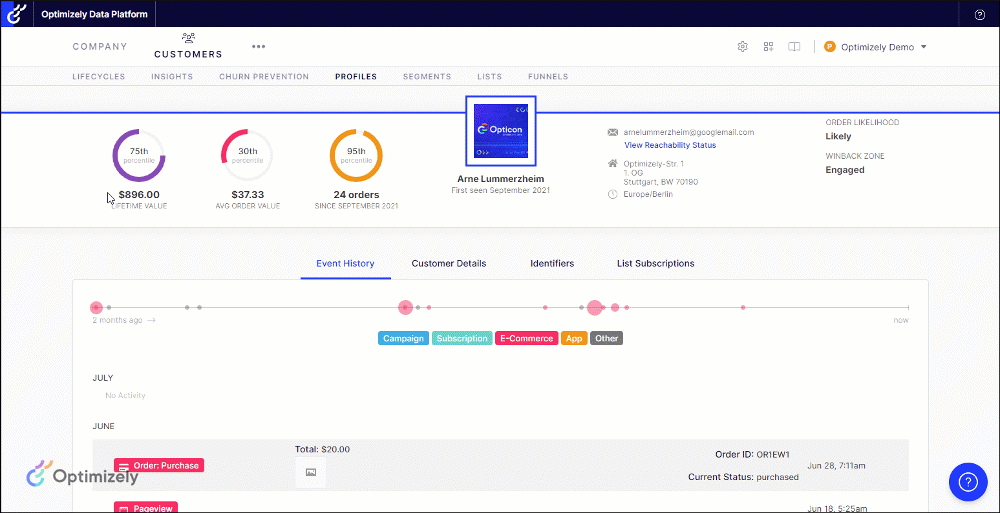Click the Optimizely Data Platform title
Image resolution: width=1000 pixels, height=513 pixels.
(x=94, y=14)
